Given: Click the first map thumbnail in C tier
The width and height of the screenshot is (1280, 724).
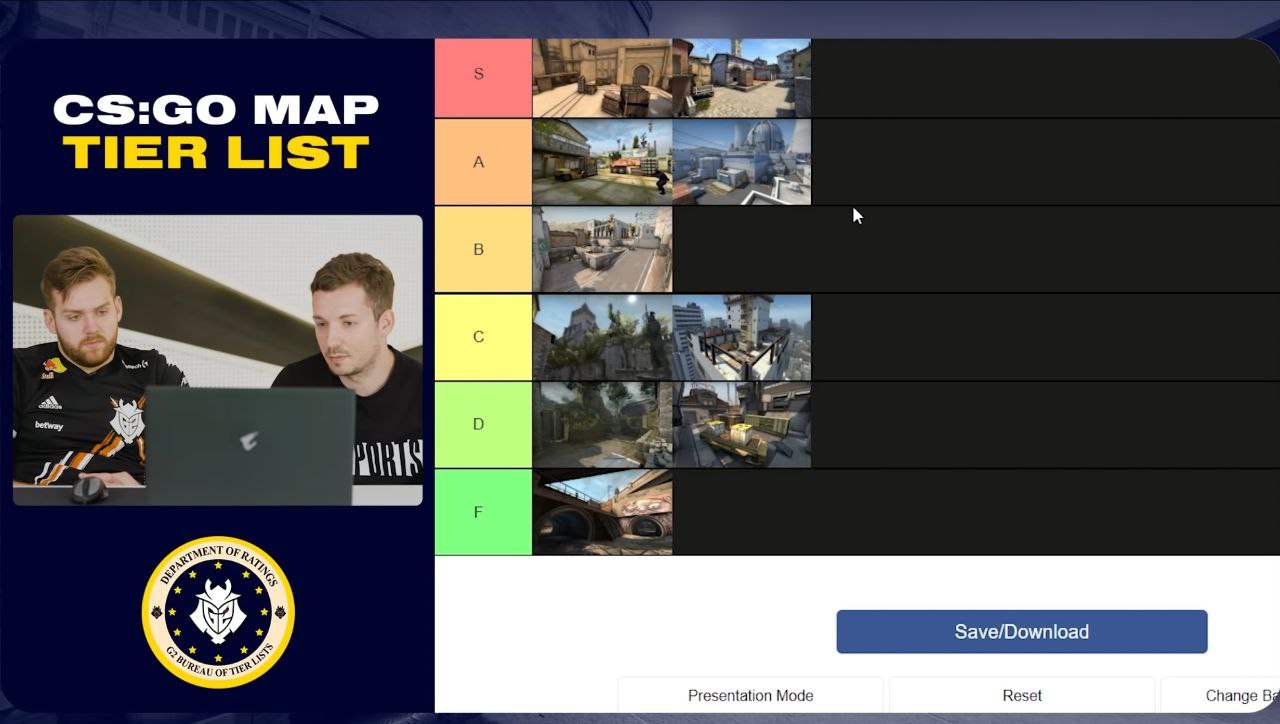Looking at the screenshot, I should [x=602, y=337].
